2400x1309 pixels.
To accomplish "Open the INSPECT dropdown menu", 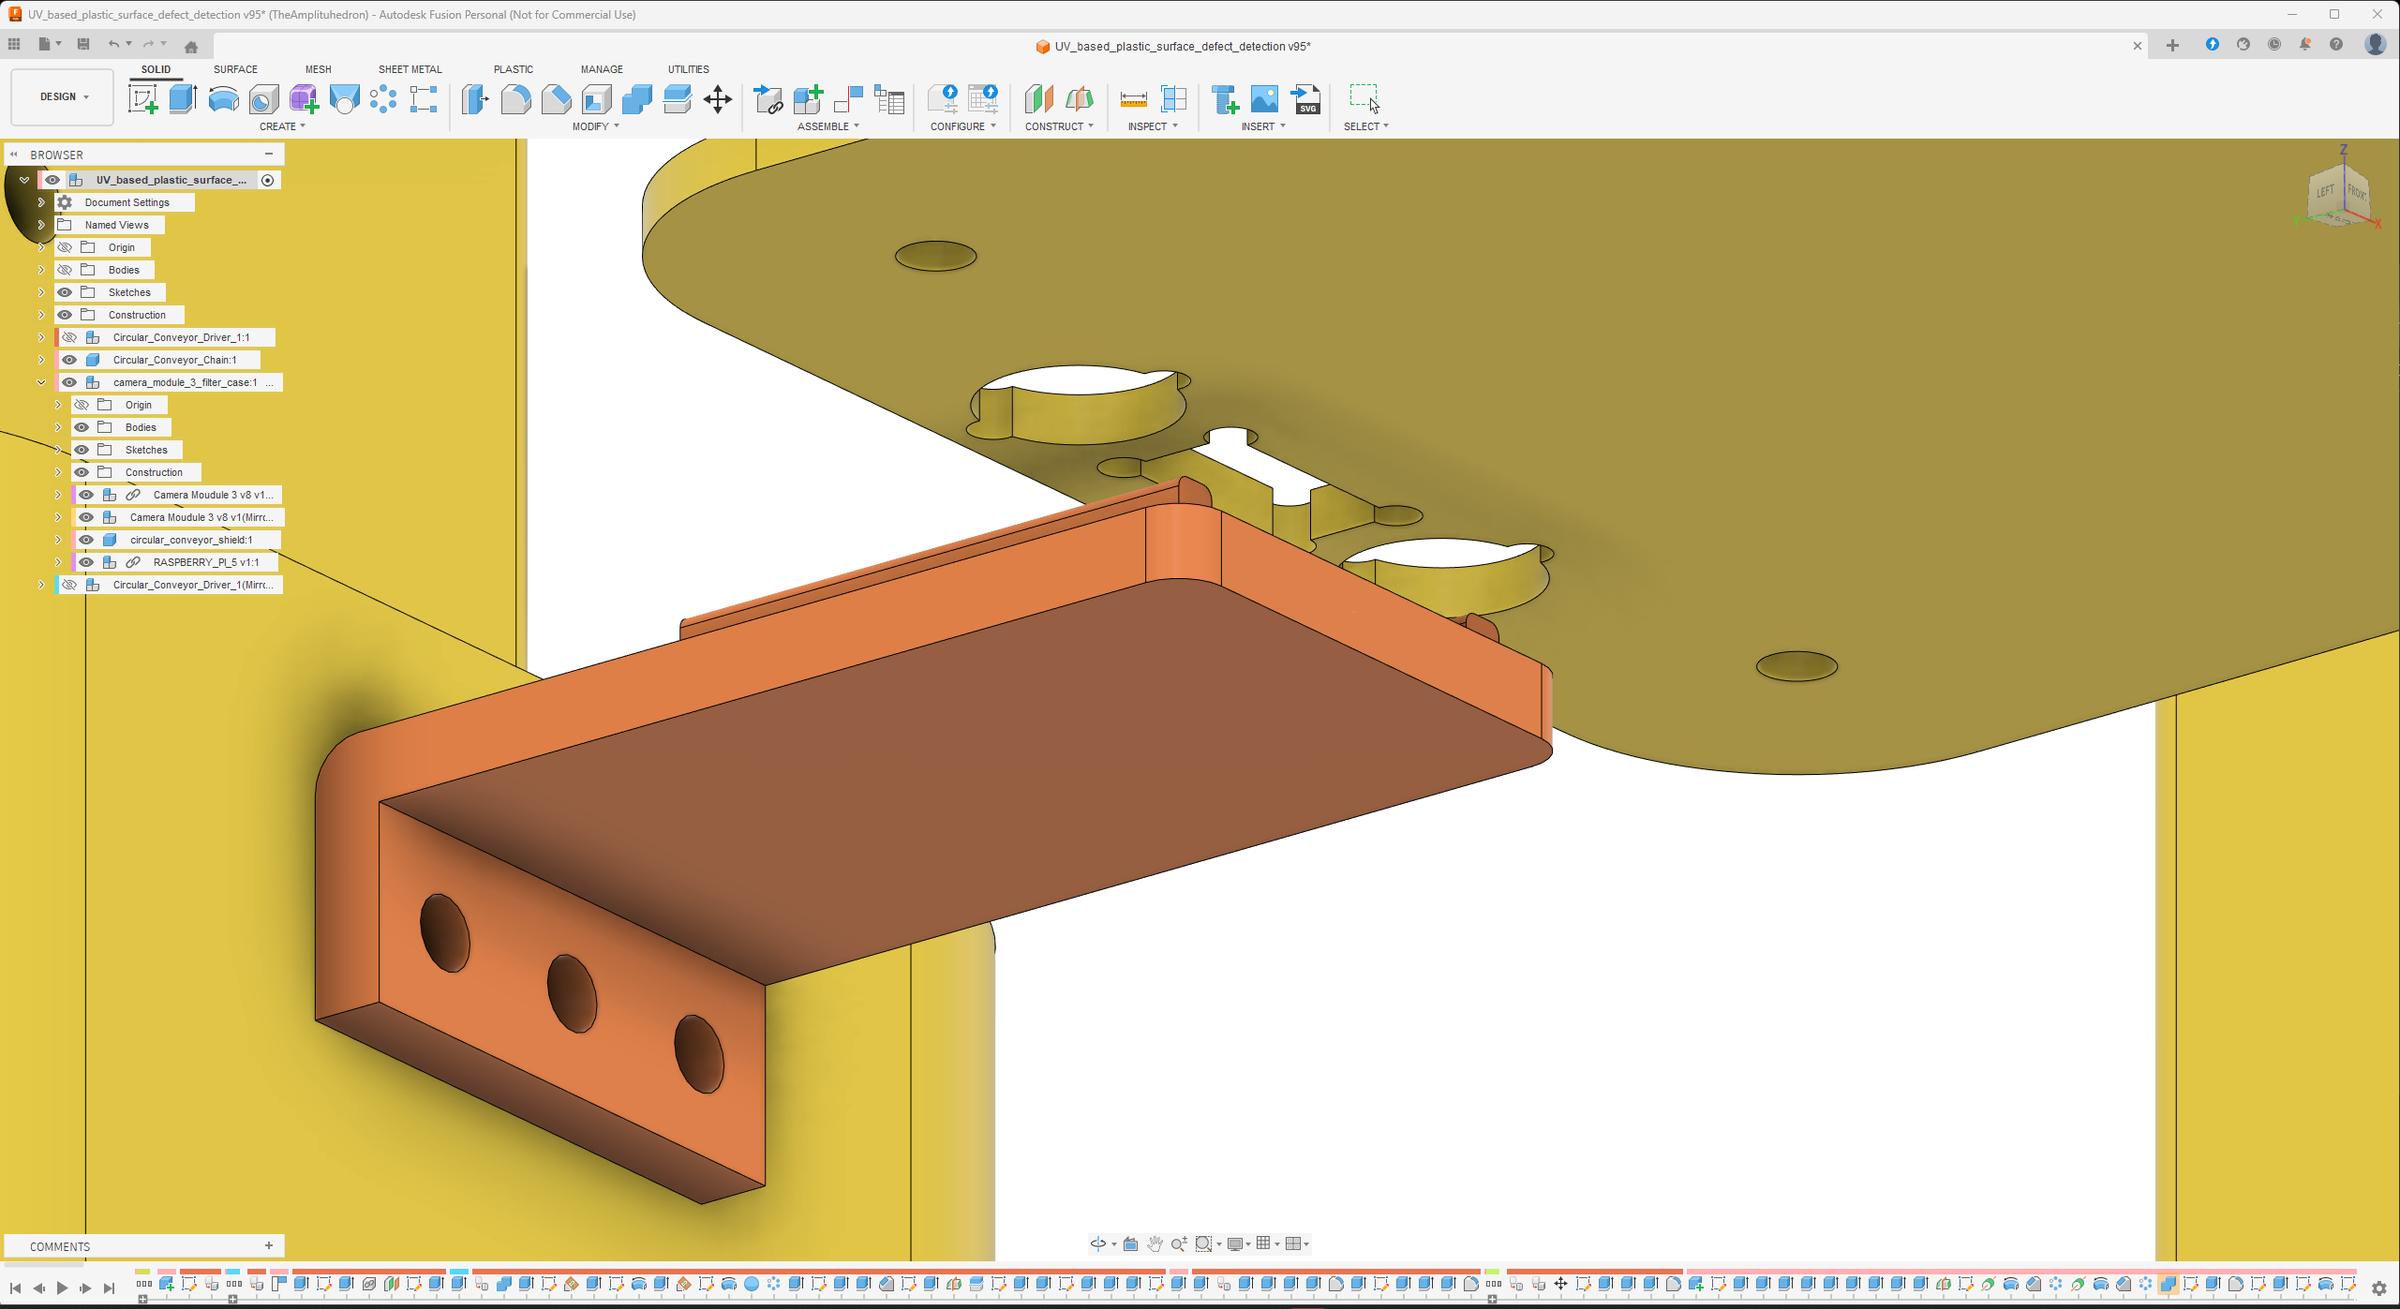I will (1153, 126).
